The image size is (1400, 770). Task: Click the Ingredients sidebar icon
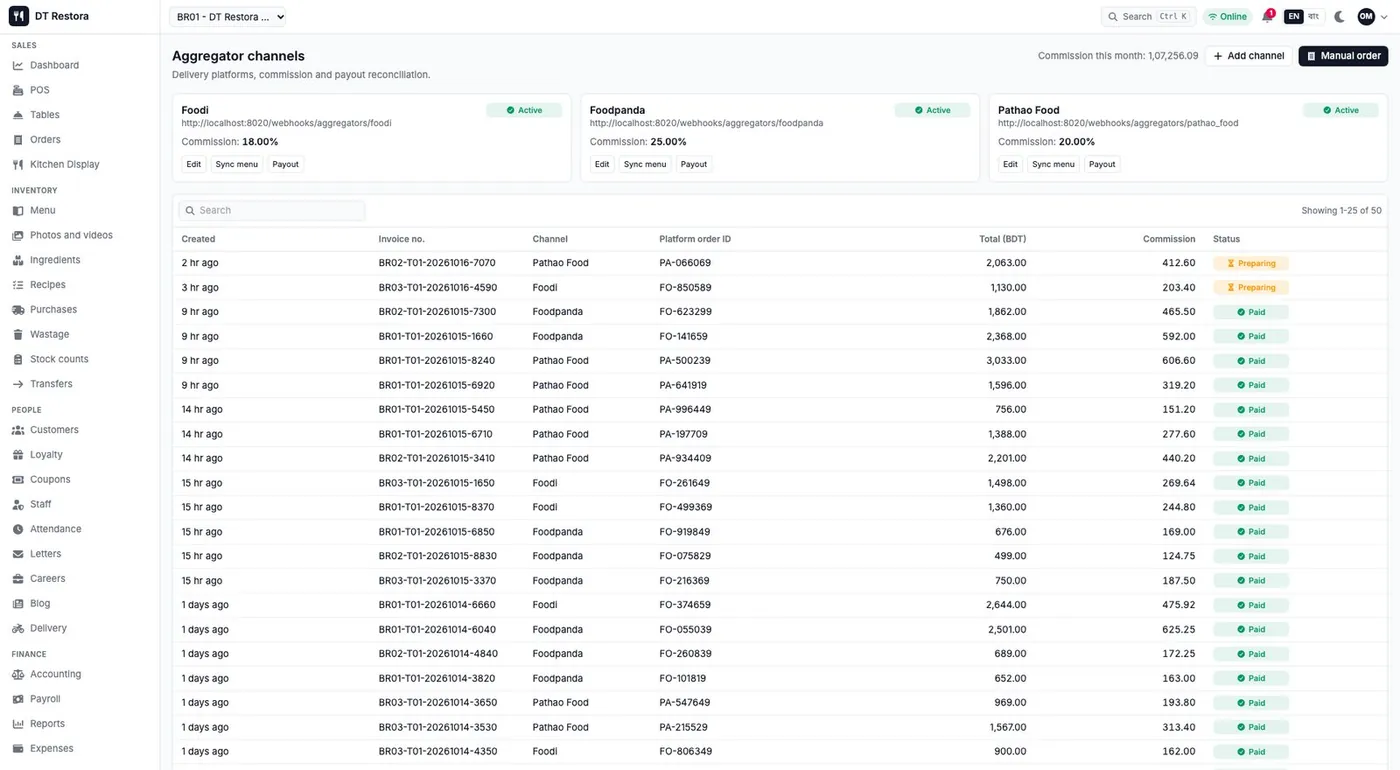pos(18,260)
